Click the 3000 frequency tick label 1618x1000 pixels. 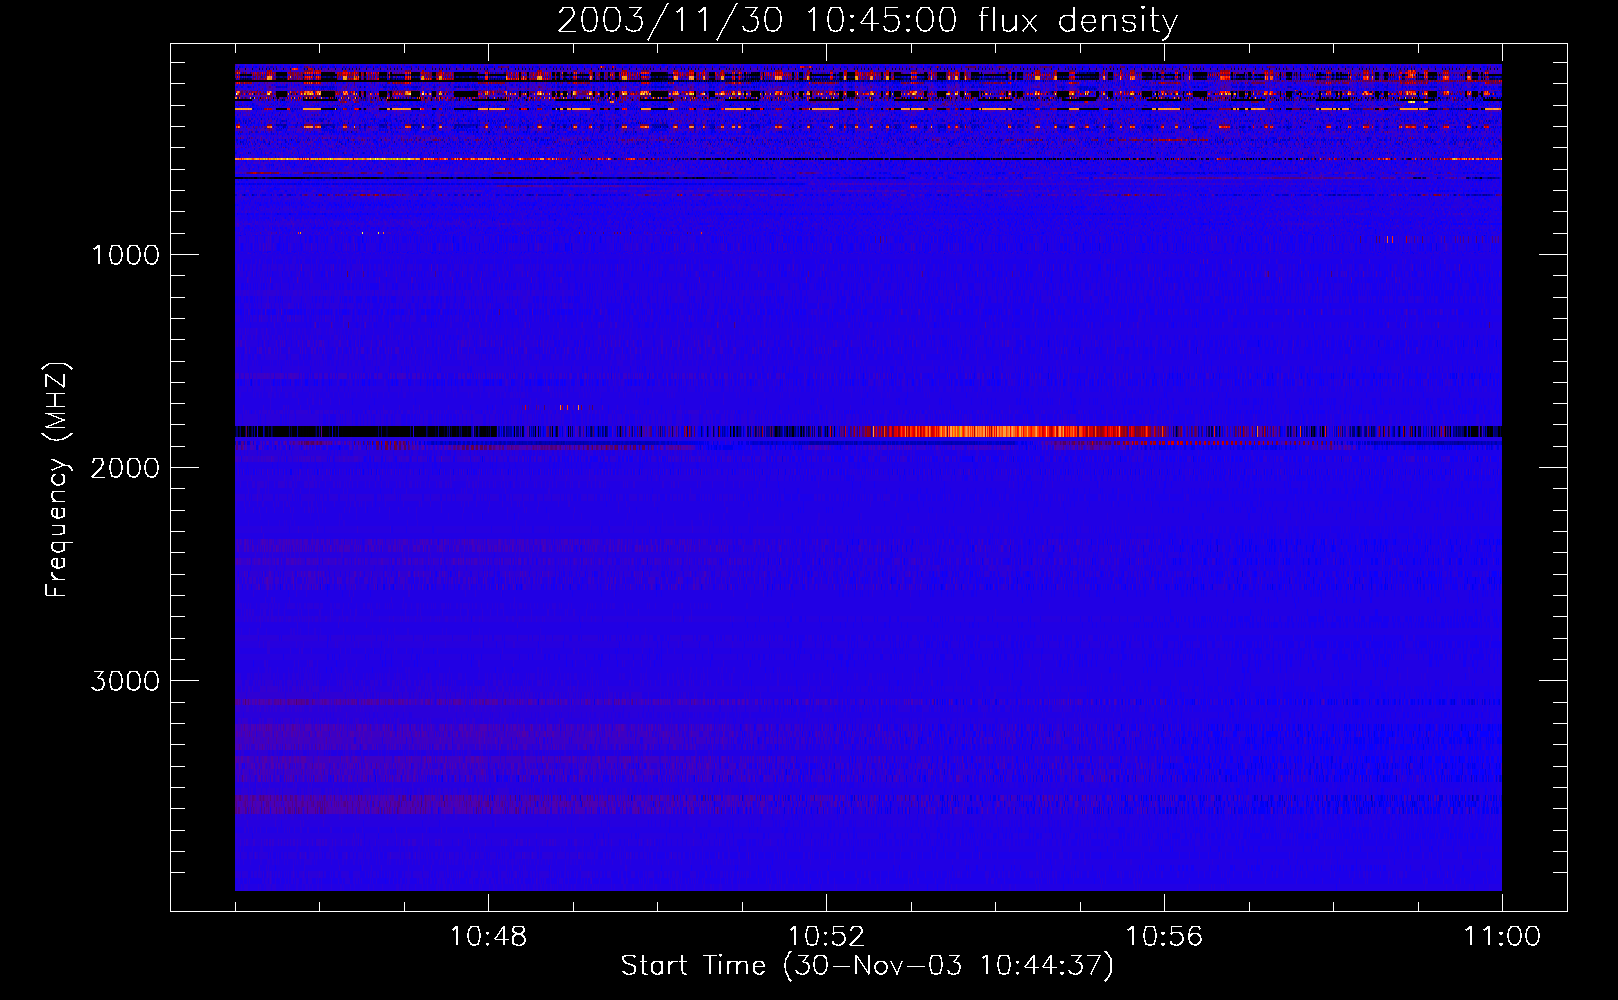(126, 681)
